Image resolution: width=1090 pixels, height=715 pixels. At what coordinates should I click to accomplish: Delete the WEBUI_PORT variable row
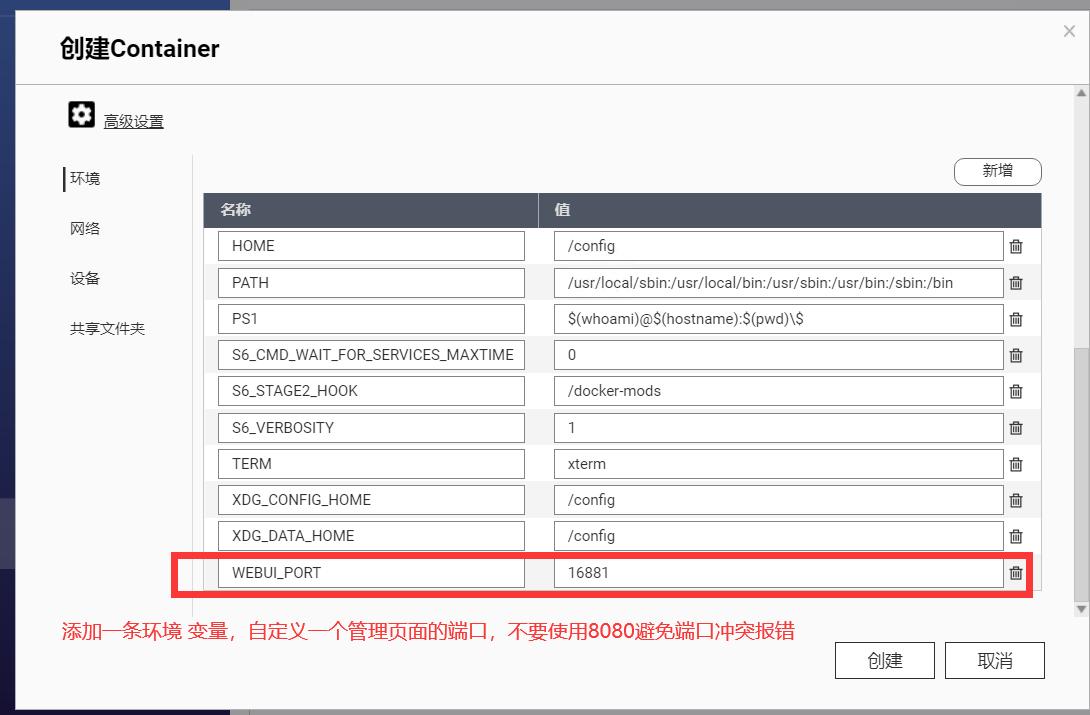tap(1016, 572)
